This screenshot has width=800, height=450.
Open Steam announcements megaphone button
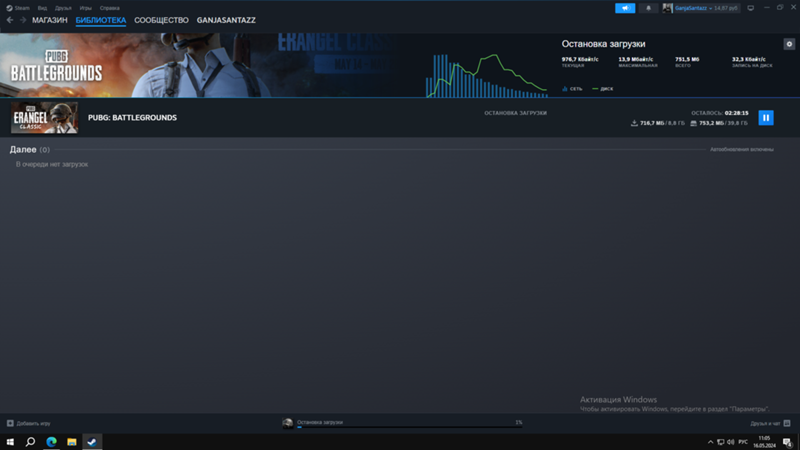click(x=624, y=8)
